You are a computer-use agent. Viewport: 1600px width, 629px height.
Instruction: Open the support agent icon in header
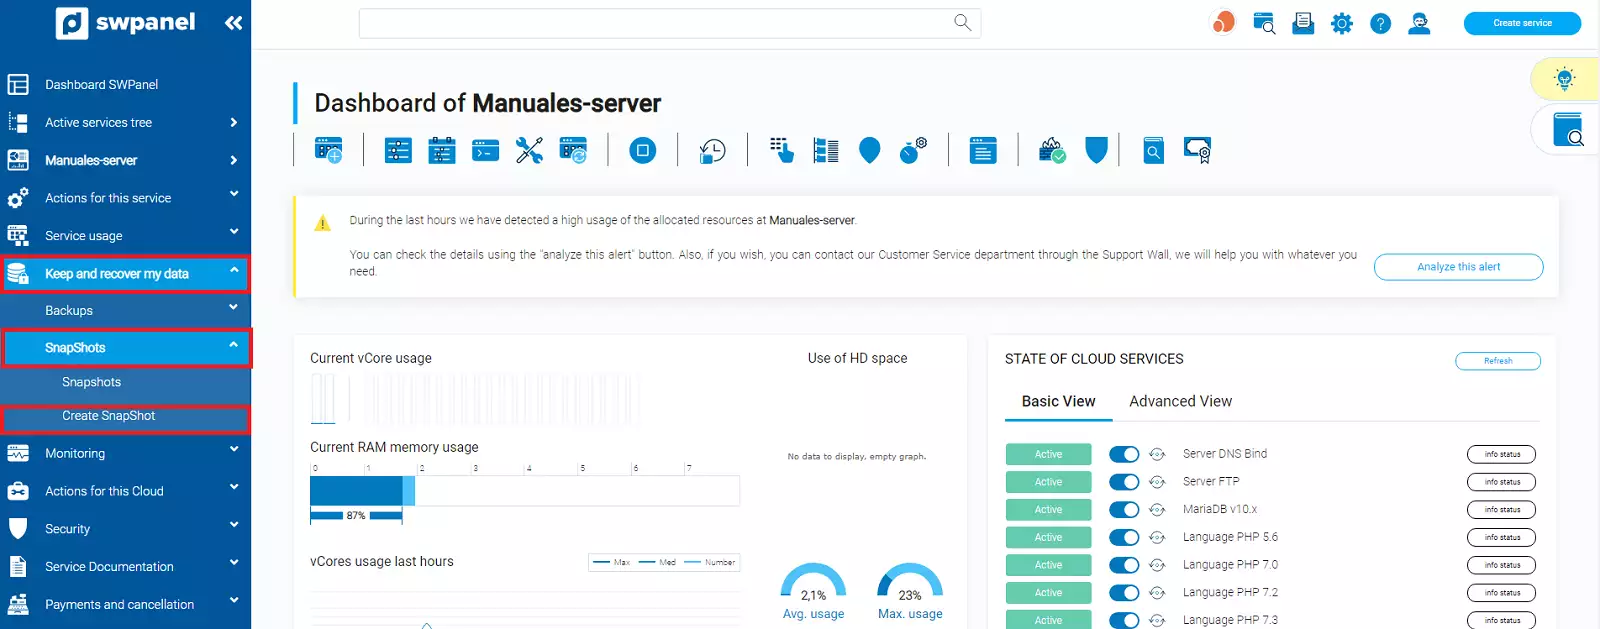click(1419, 23)
